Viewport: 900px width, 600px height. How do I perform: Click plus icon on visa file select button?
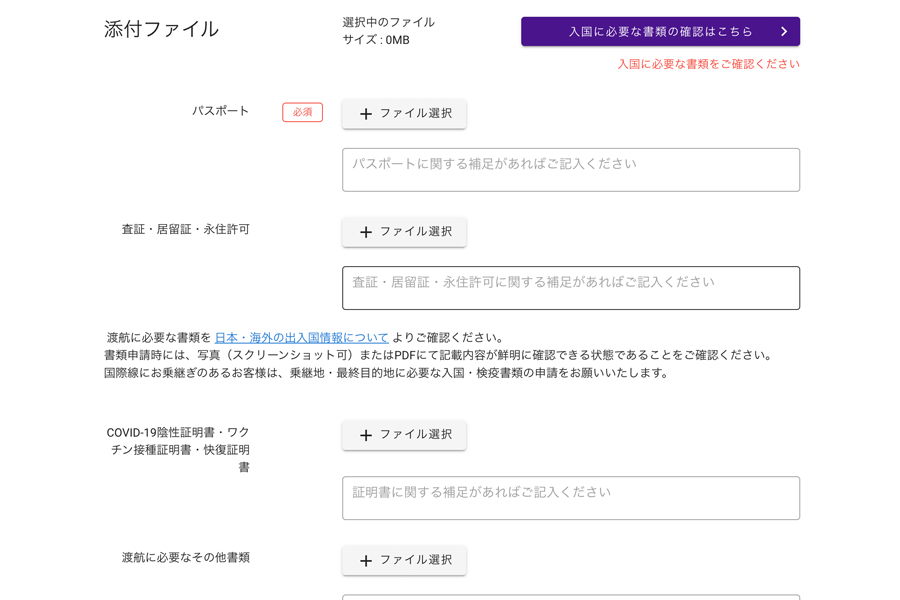pyautogui.click(x=366, y=232)
